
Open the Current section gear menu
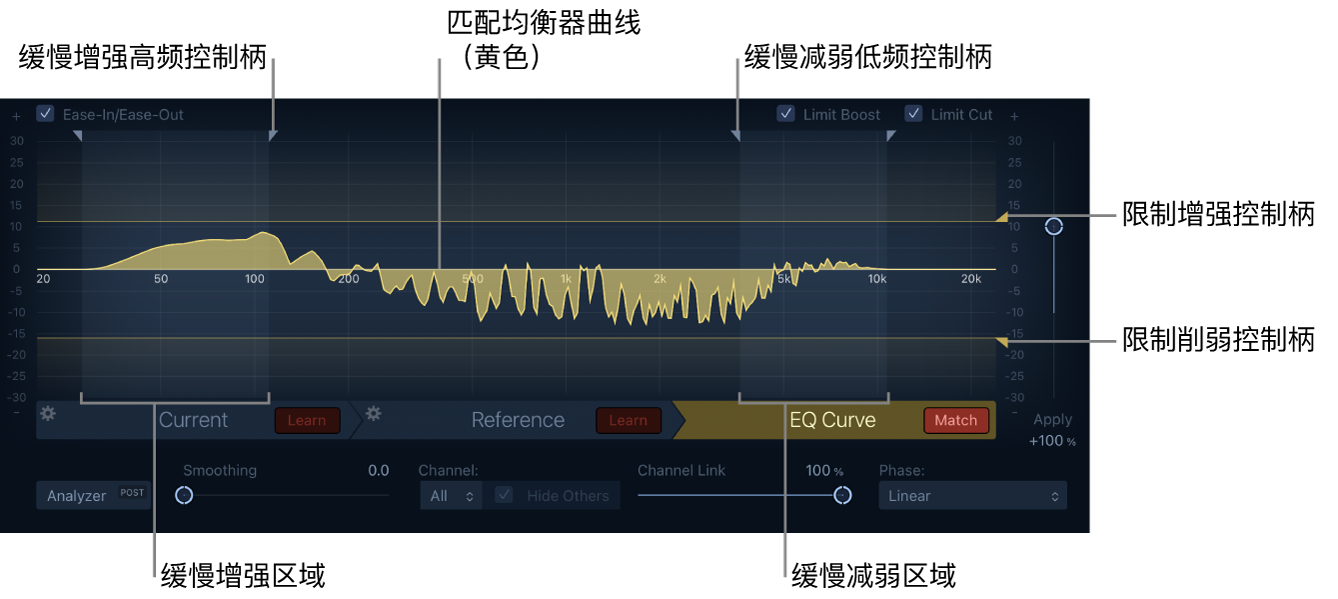coord(47,413)
